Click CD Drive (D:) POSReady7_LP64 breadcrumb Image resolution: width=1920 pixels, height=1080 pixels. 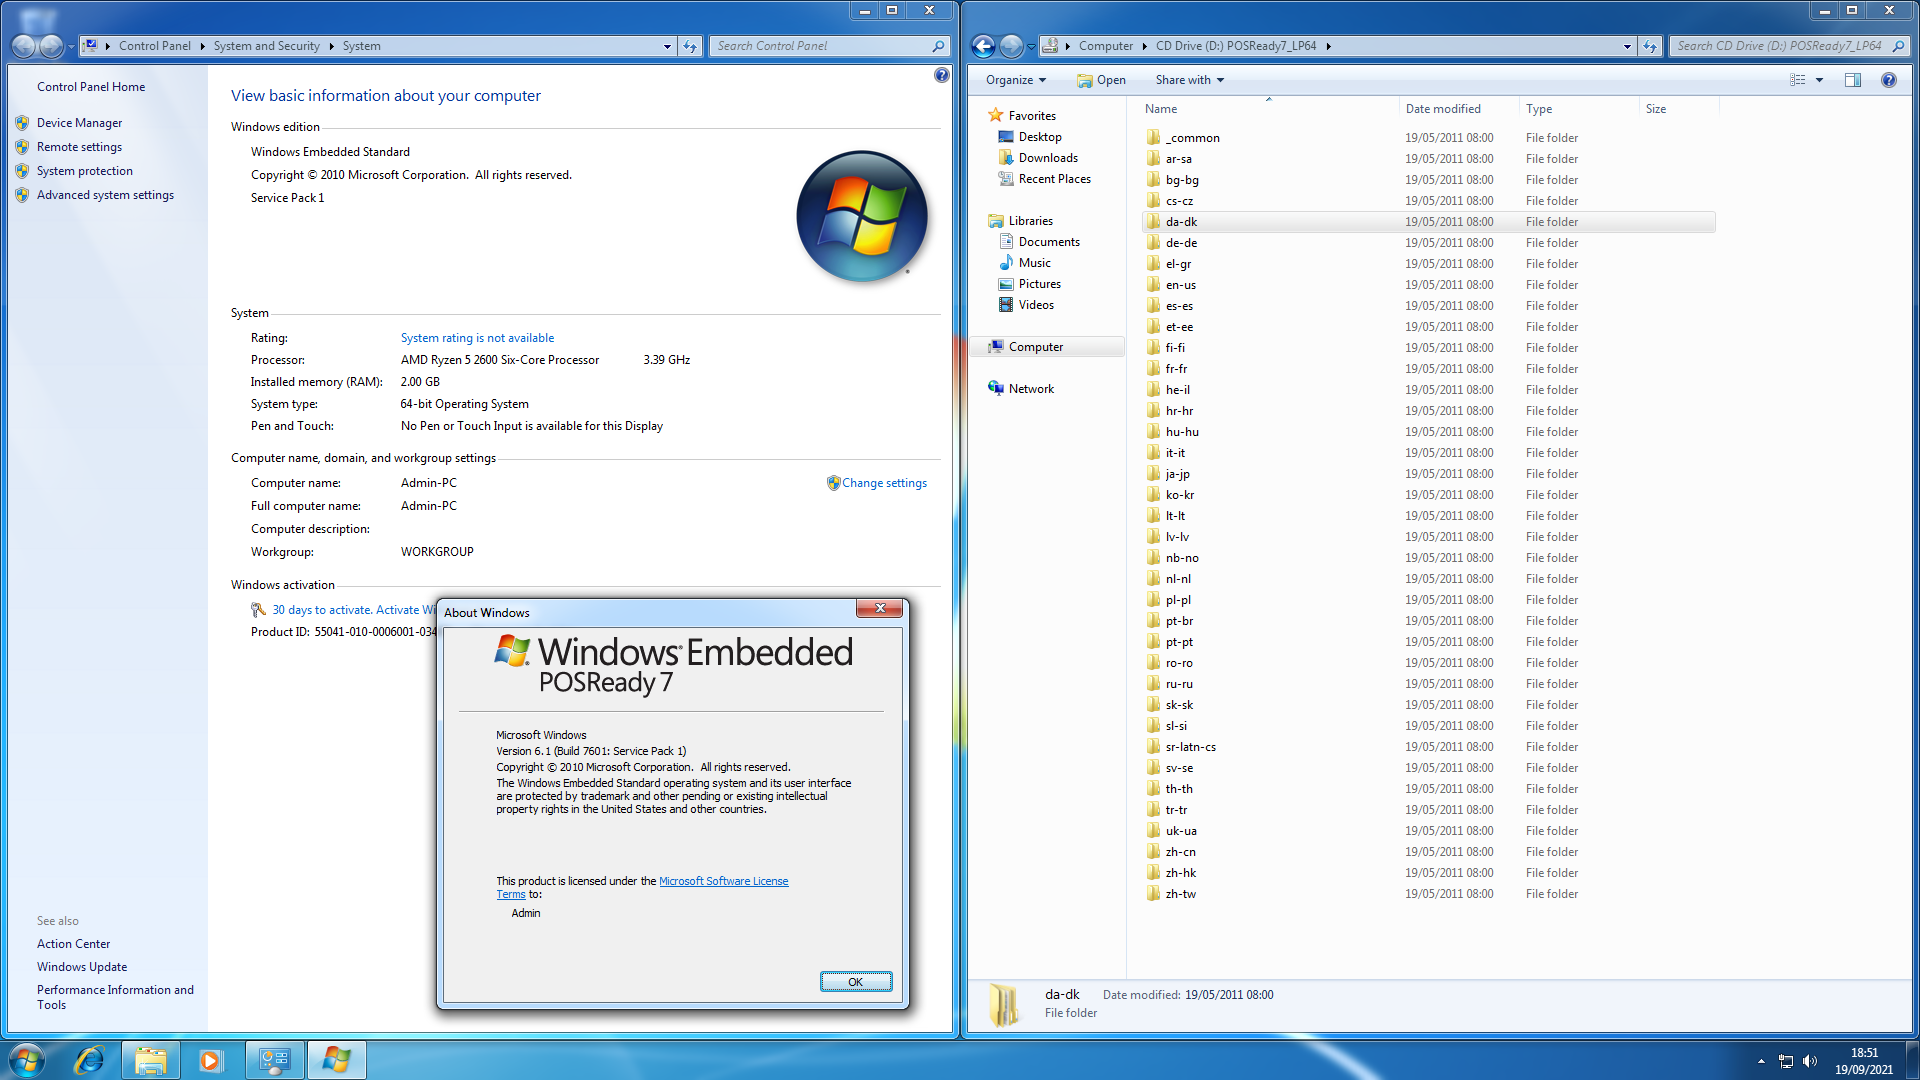pyautogui.click(x=1236, y=46)
